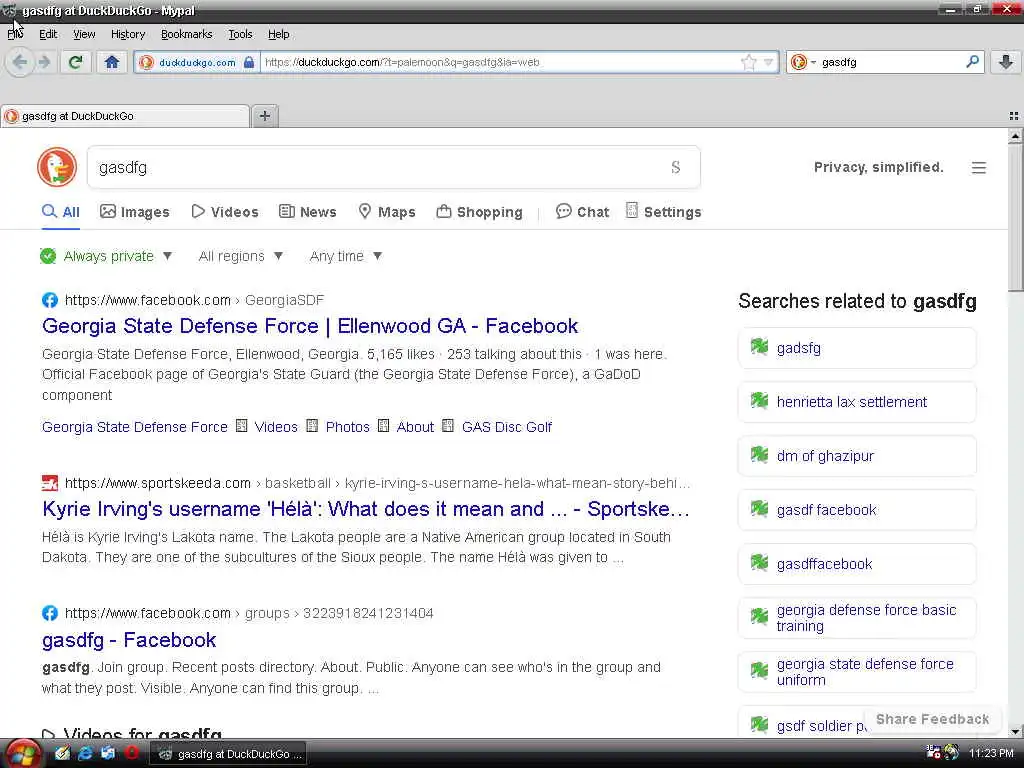Image resolution: width=1024 pixels, height=768 pixels.
Task: Click the Facebook favicon of GeorgiaSDF result
Action: pyautogui.click(x=50, y=300)
